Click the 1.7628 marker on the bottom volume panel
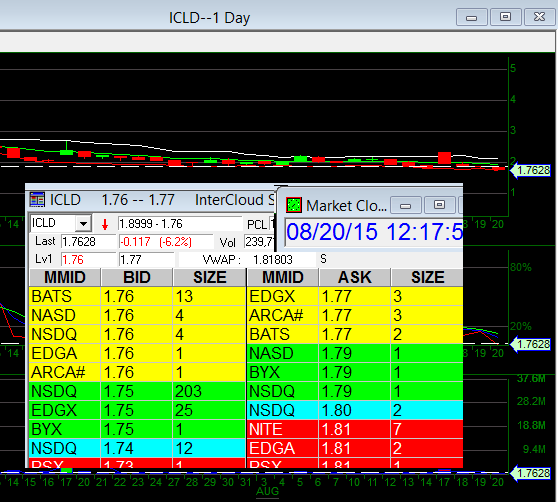Viewport: 558px width, 502px height. click(531, 474)
